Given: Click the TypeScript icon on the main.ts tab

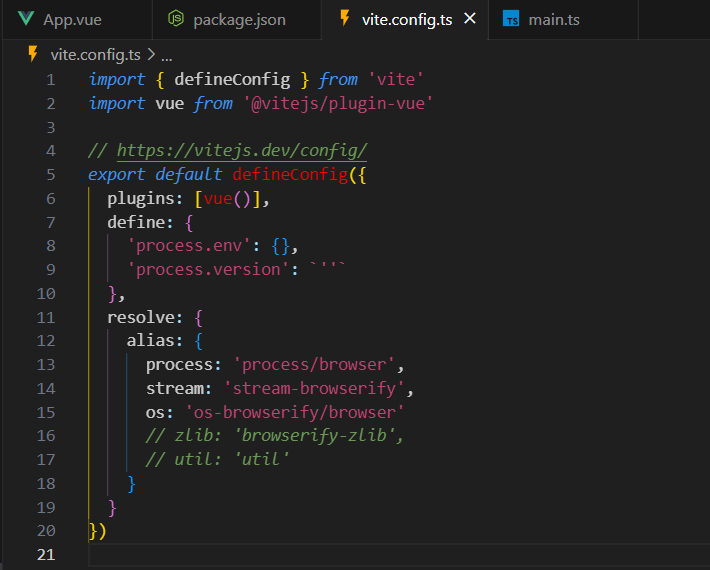Looking at the screenshot, I should click(x=511, y=19).
